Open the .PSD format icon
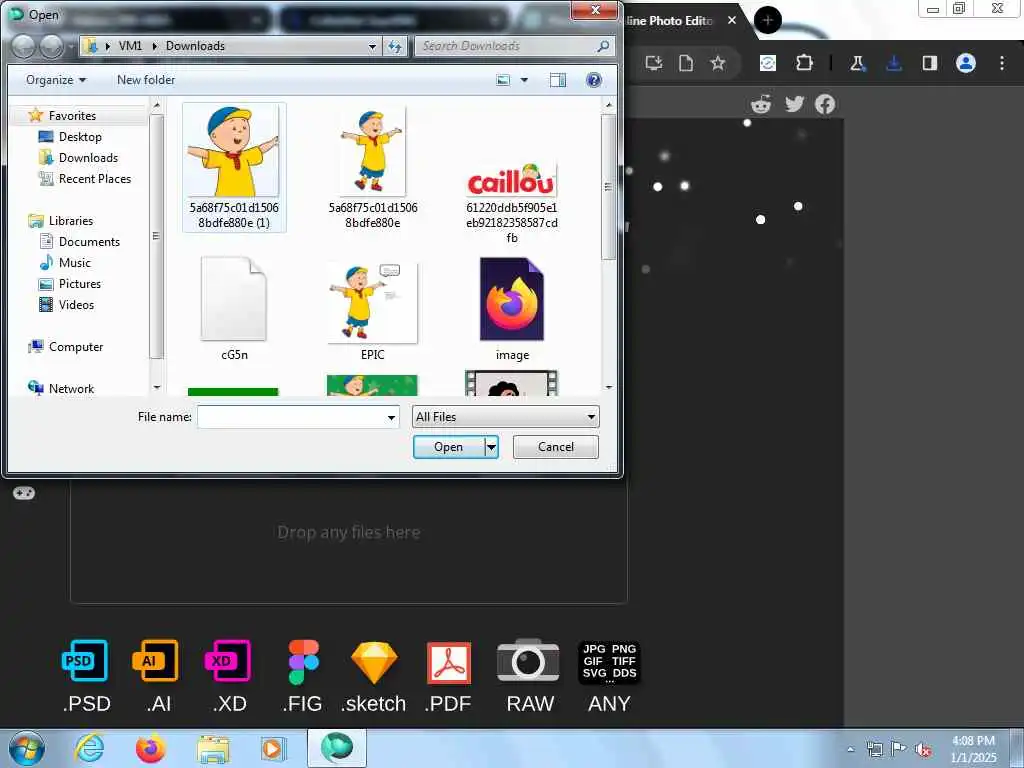1024x768 pixels. 86,661
